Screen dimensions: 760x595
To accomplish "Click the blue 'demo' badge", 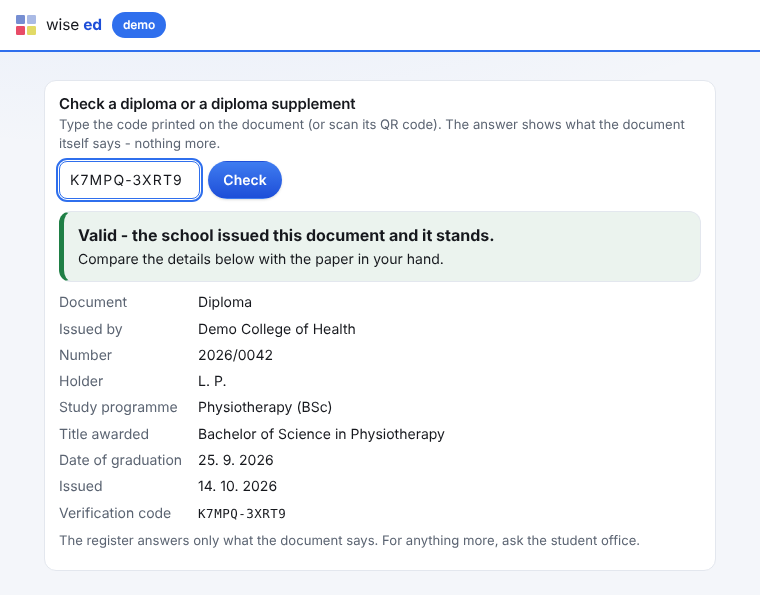I will click(139, 25).
